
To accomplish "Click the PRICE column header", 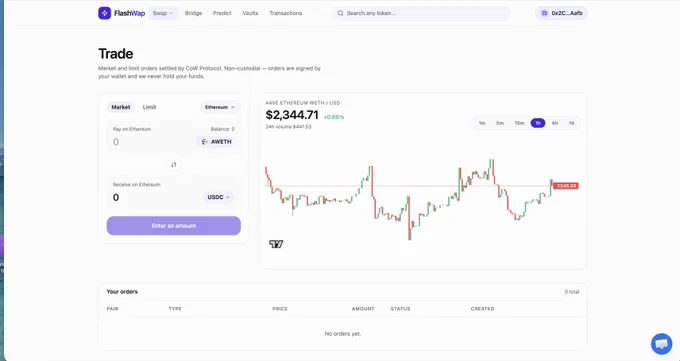I will [x=280, y=309].
